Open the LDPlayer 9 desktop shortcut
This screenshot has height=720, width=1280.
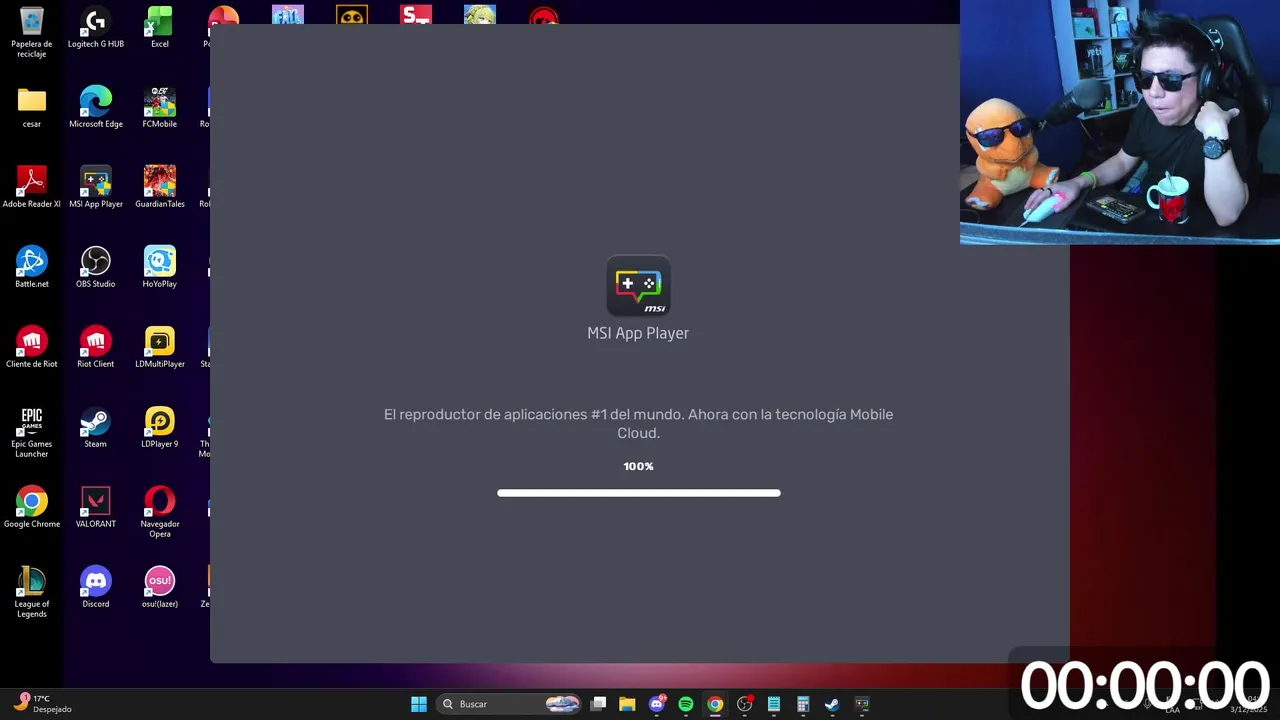click(160, 428)
